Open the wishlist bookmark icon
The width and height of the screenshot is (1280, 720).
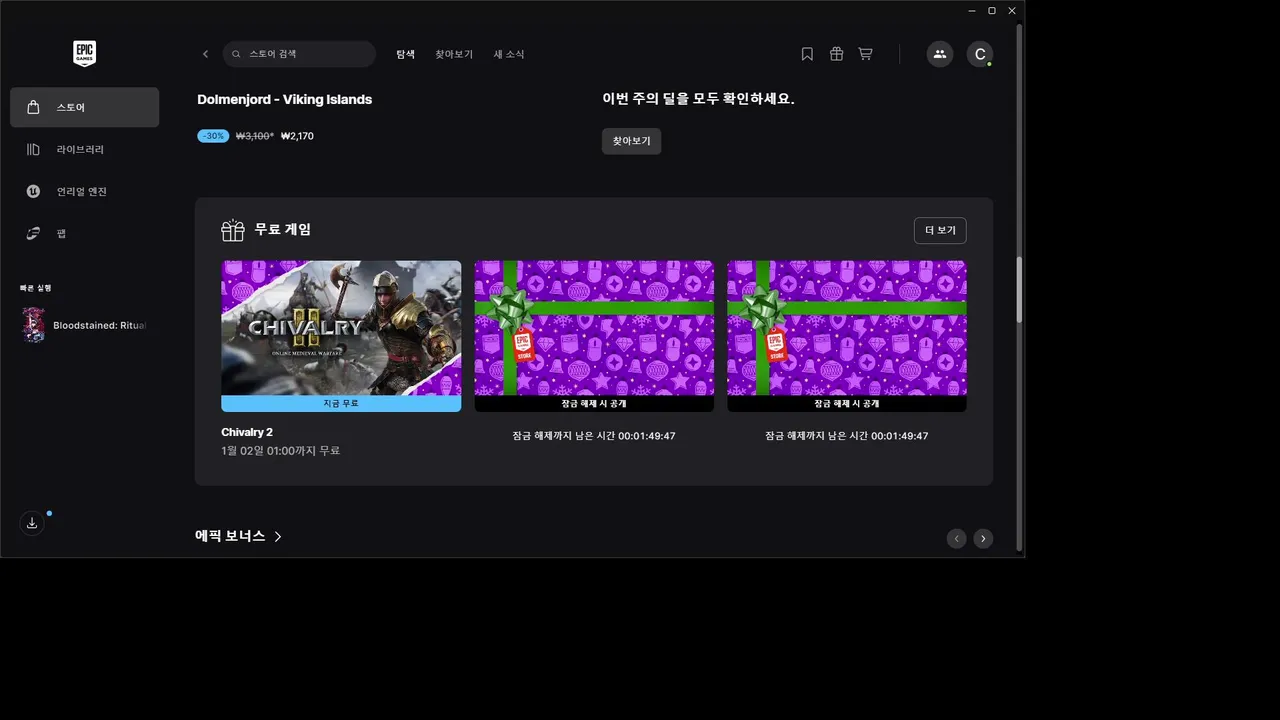[x=807, y=54]
